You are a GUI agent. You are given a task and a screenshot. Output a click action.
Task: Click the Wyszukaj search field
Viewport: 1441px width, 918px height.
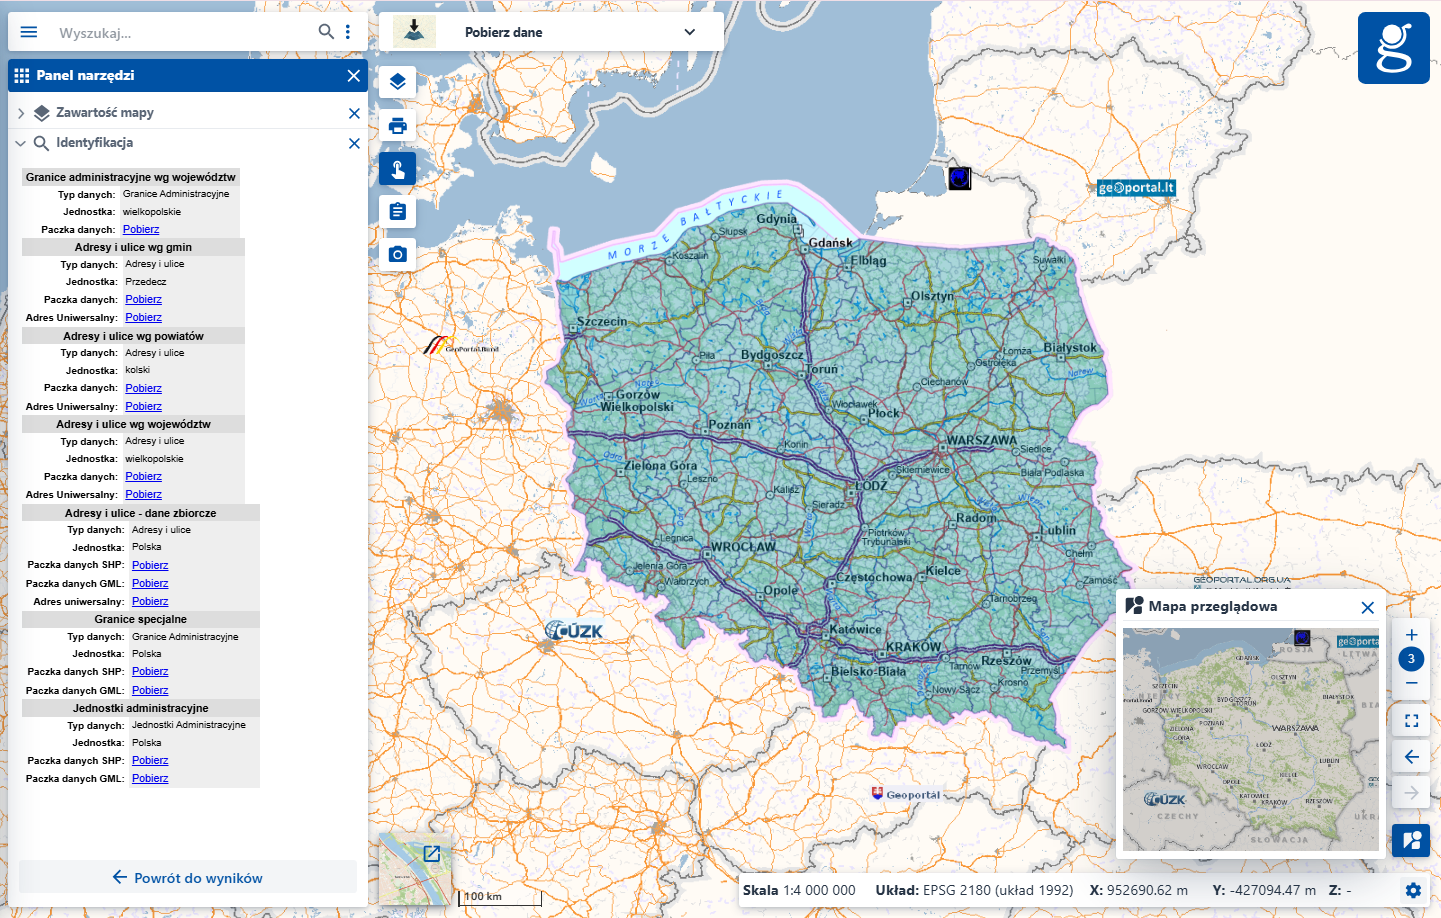[x=180, y=33]
